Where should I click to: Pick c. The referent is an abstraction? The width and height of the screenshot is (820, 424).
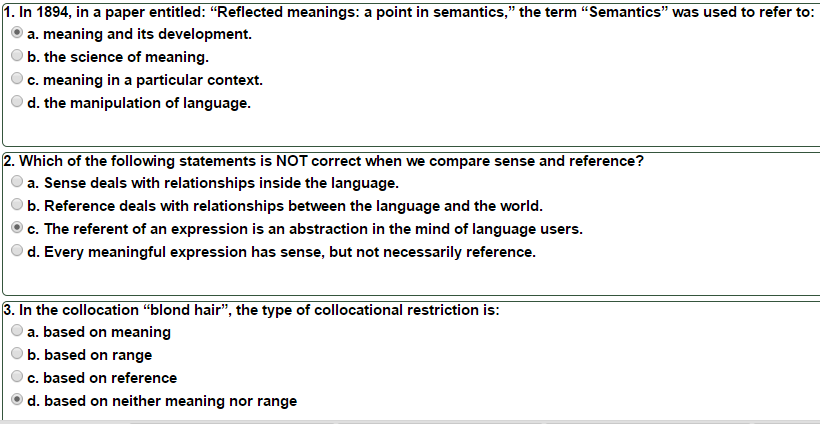pyautogui.click(x=17, y=228)
